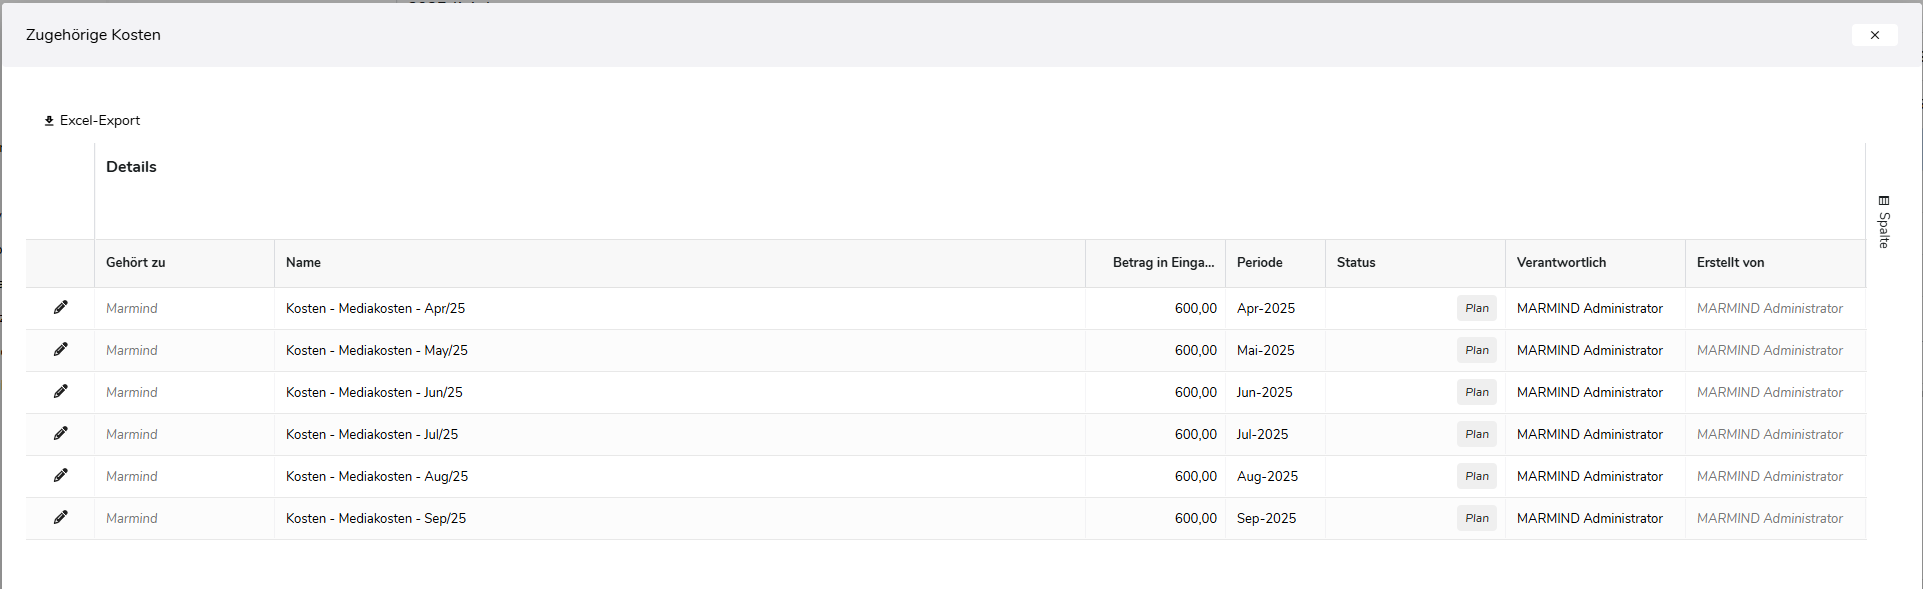
Task: Sort by the Name column header
Action: point(303,263)
